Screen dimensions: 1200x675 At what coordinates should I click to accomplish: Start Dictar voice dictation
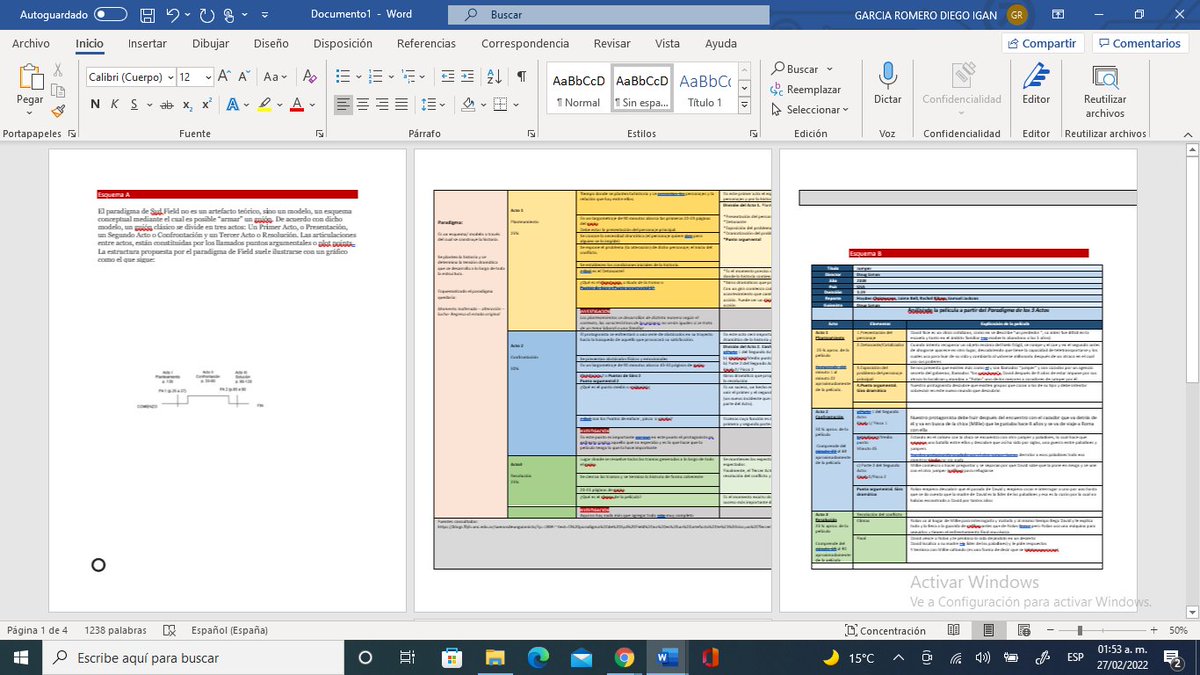click(887, 84)
